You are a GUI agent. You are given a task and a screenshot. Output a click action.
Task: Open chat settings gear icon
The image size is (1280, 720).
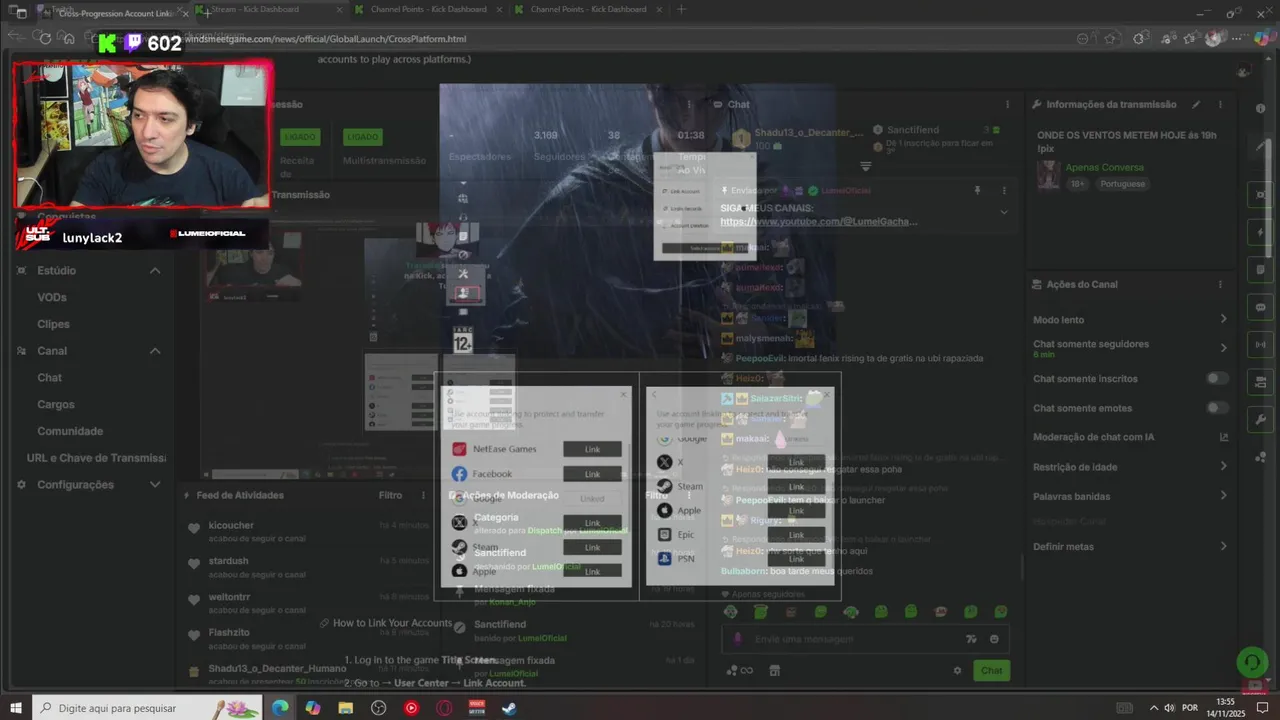pos(957,670)
